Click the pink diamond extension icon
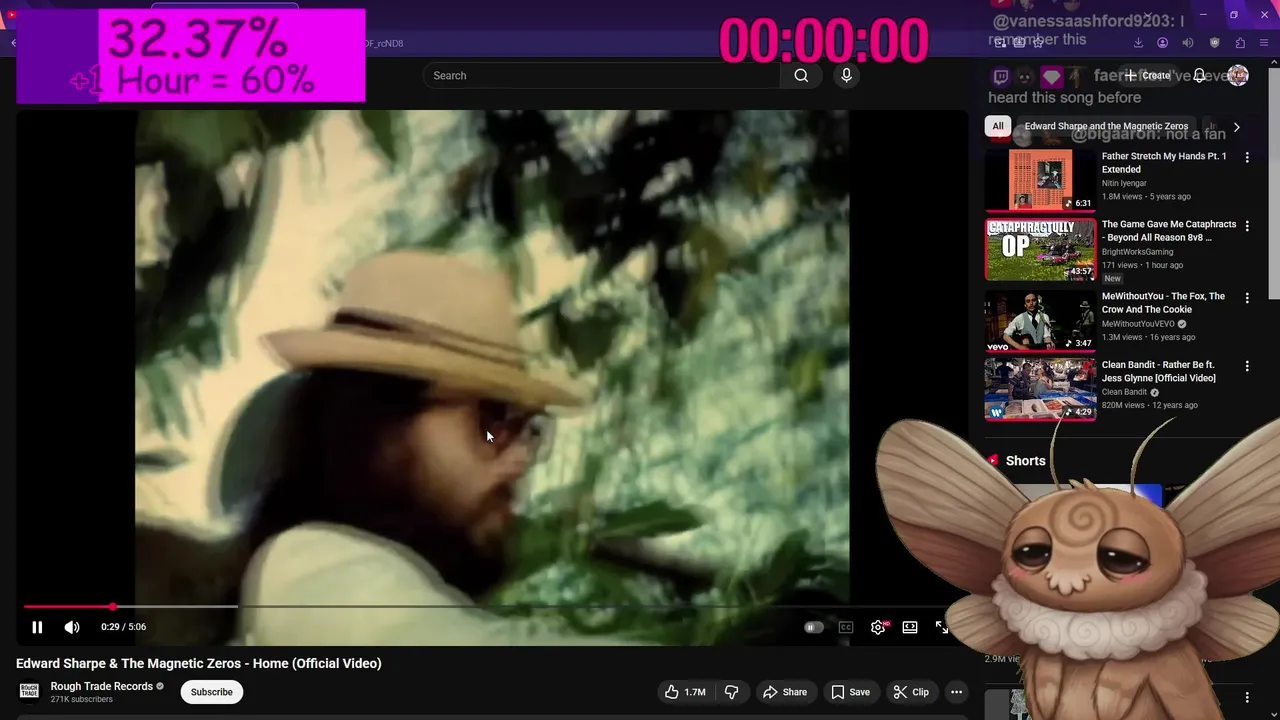Image resolution: width=1280 pixels, height=720 pixels. [1051, 76]
